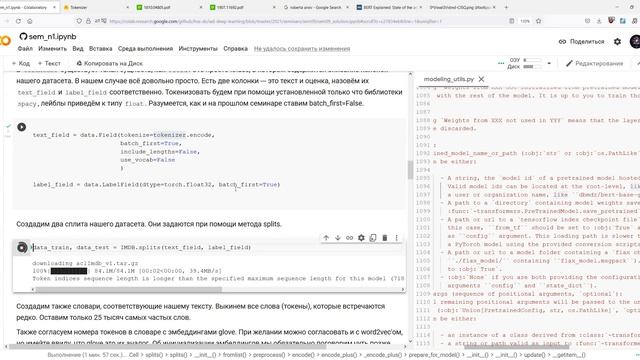Click the GitHub icon beside sem_n1.ipynb
This screenshot has height=360, width=640.
pos(23,37)
